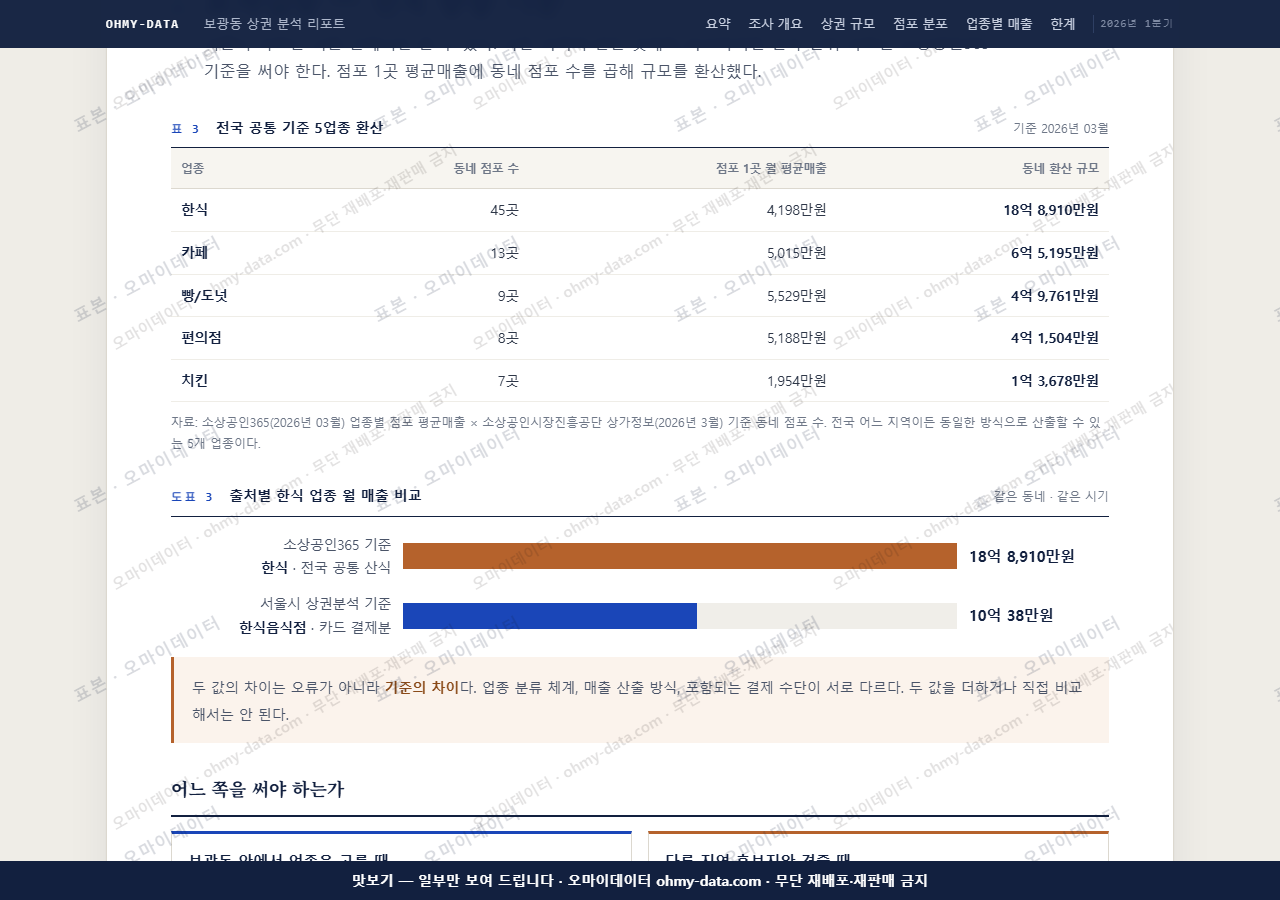
Task: Click 18억 8,910만원 beside the orange bar
Action: (x=1022, y=556)
